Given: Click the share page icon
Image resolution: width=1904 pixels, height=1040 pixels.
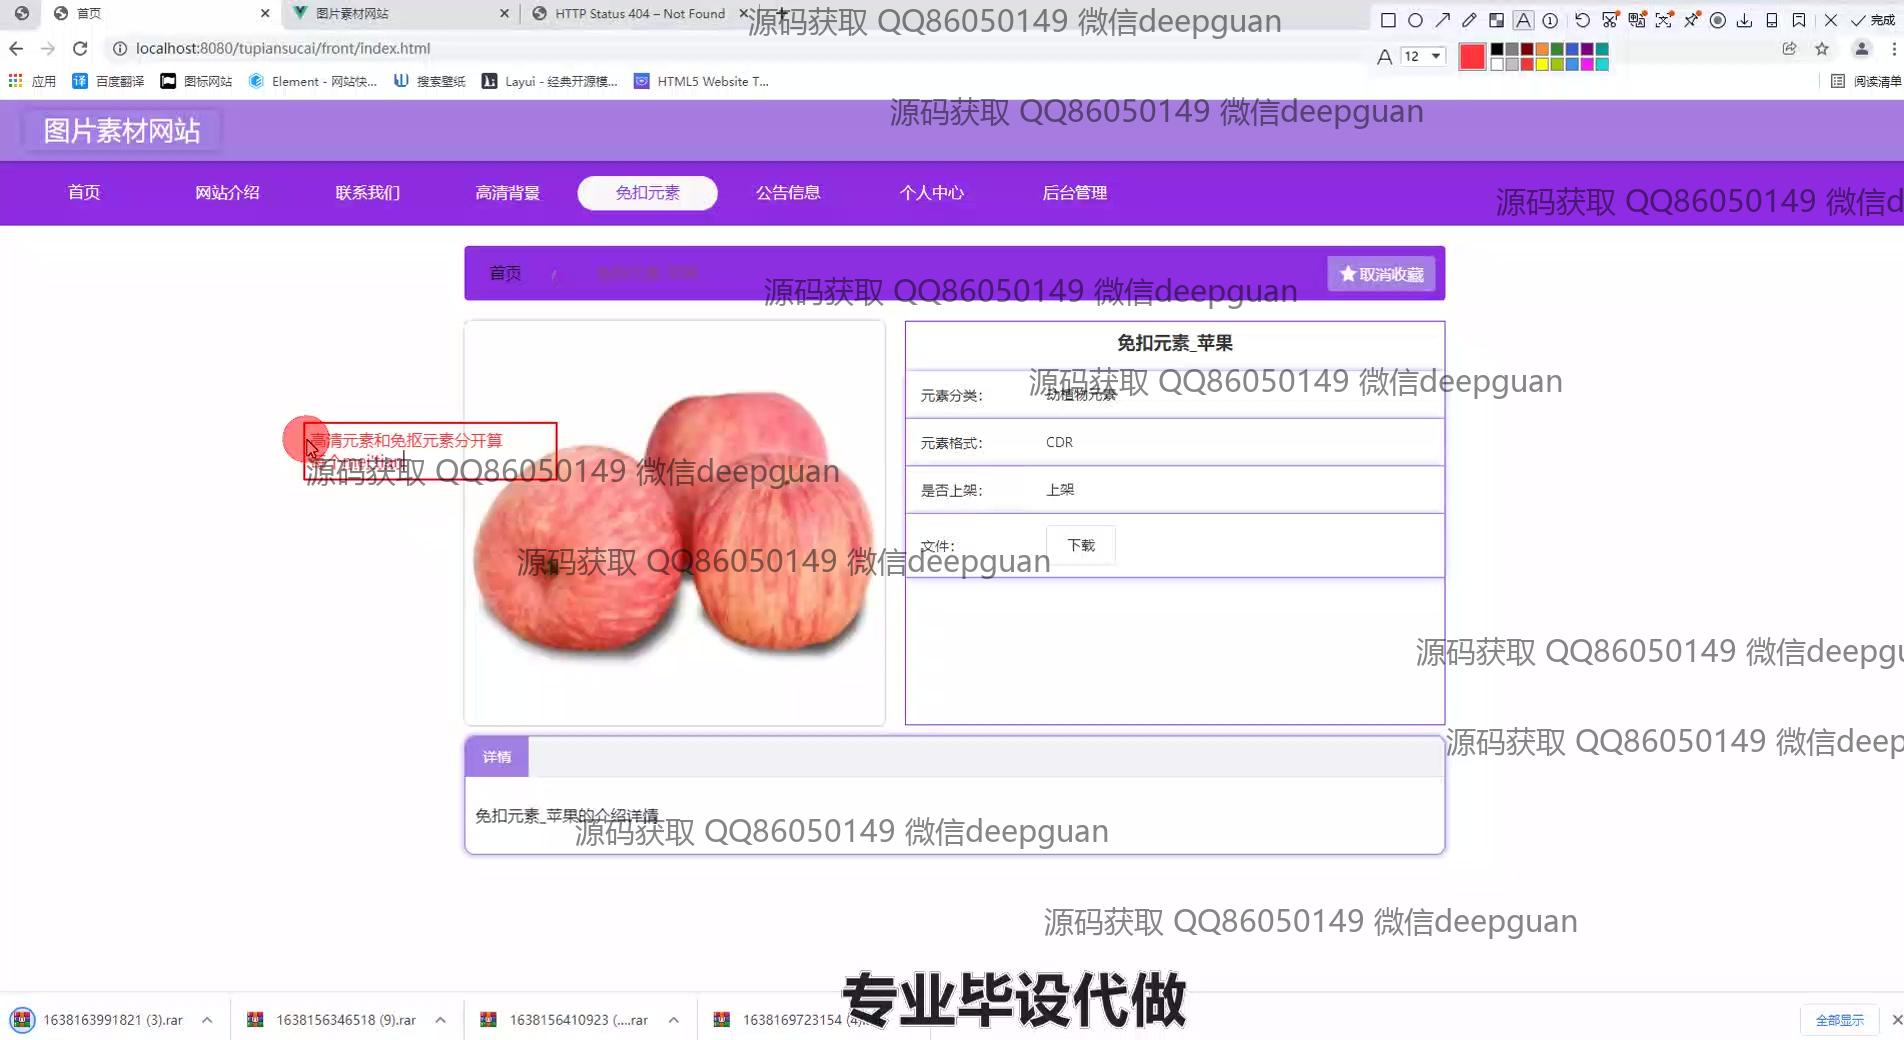Looking at the screenshot, I should tap(1789, 48).
